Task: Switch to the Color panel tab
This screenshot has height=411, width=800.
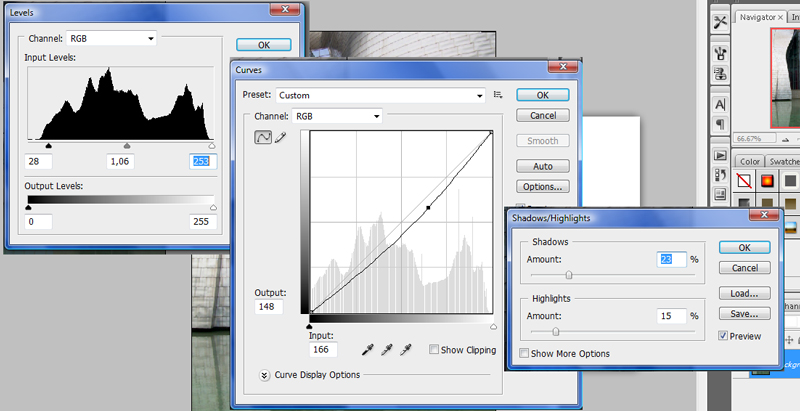Action: point(750,161)
